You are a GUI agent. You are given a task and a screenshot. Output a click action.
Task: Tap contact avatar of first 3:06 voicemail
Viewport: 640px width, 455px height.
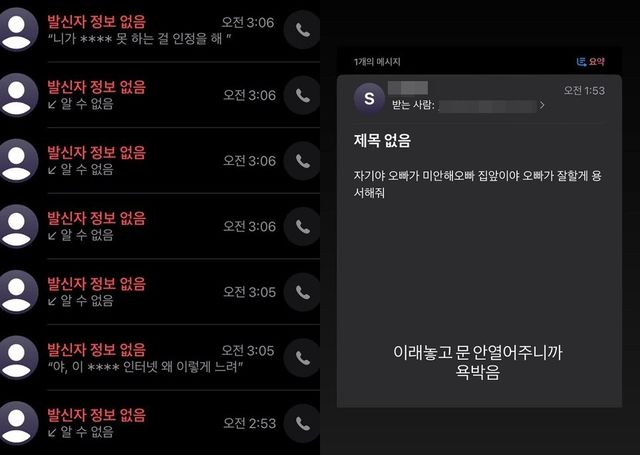[16, 30]
